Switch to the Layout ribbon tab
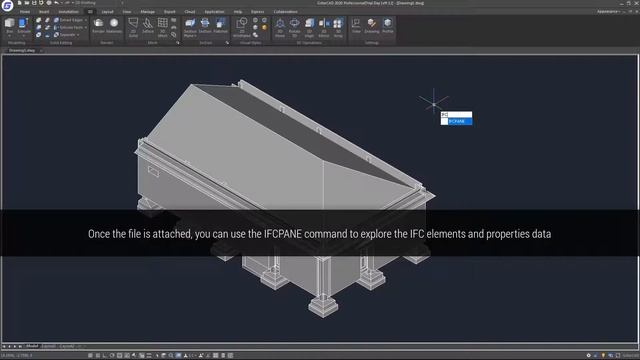 [107, 12]
